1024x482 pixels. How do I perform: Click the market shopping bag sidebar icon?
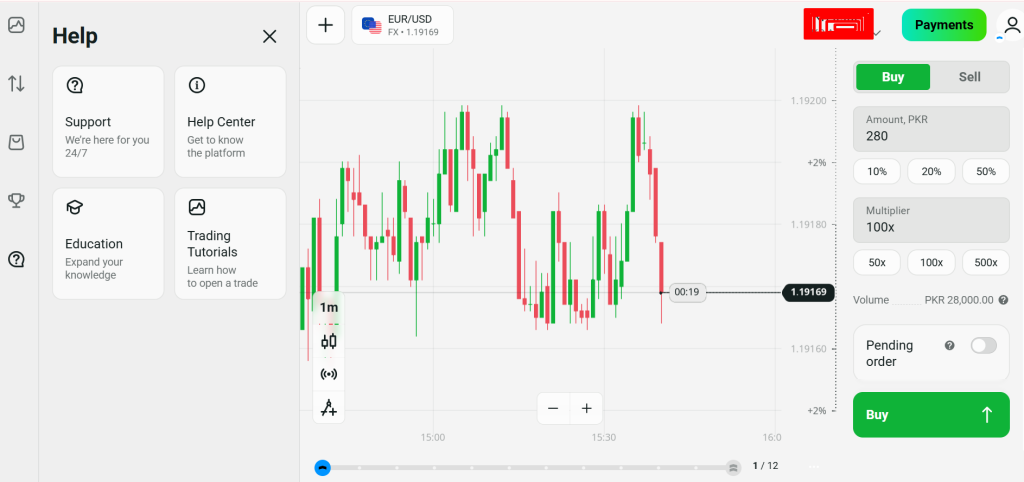[16, 143]
